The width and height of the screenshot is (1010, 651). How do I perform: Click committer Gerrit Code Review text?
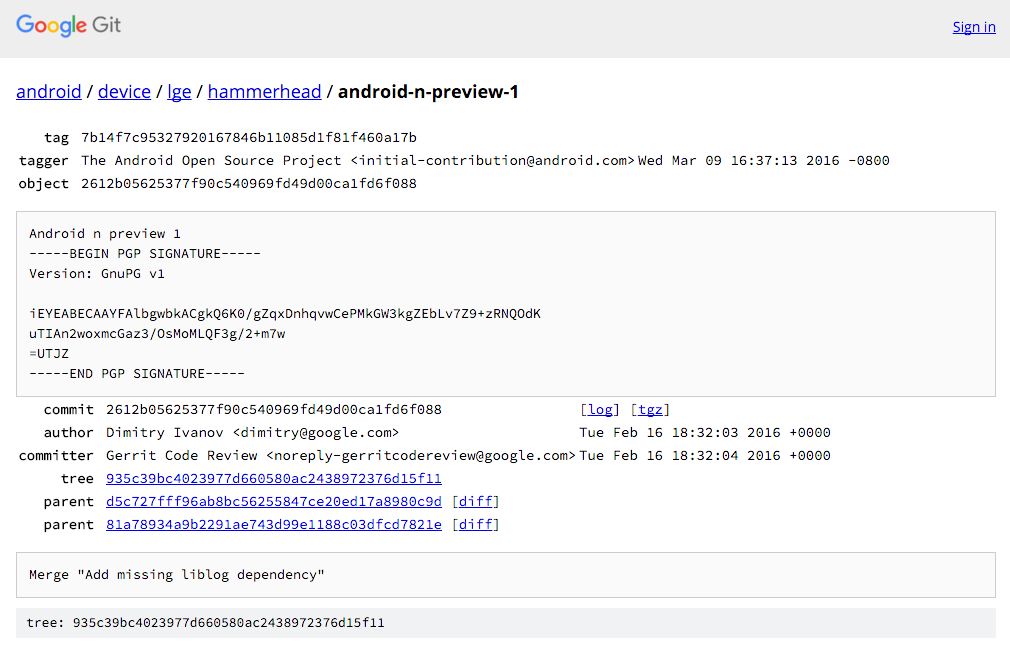(341, 456)
